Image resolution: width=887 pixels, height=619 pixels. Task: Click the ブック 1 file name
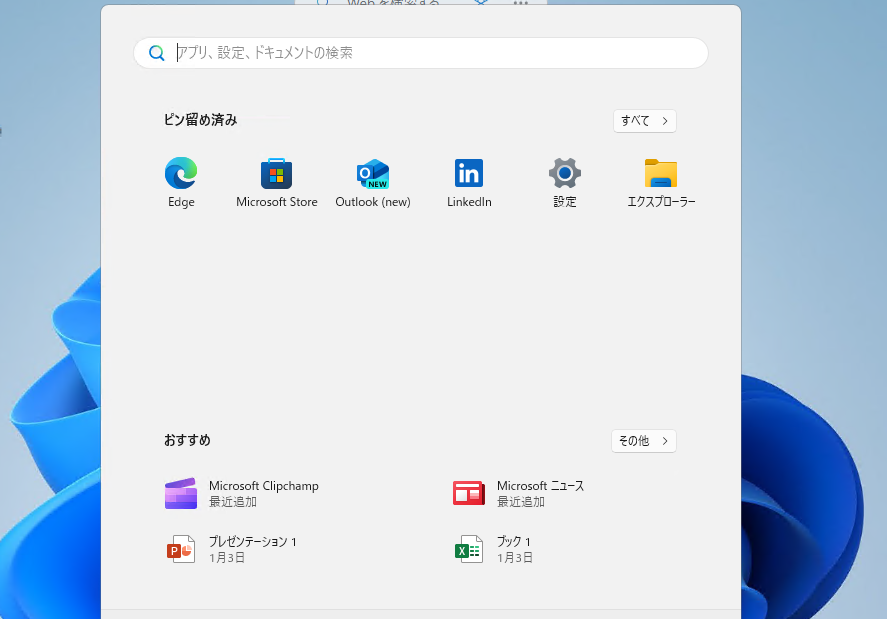pos(514,541)
